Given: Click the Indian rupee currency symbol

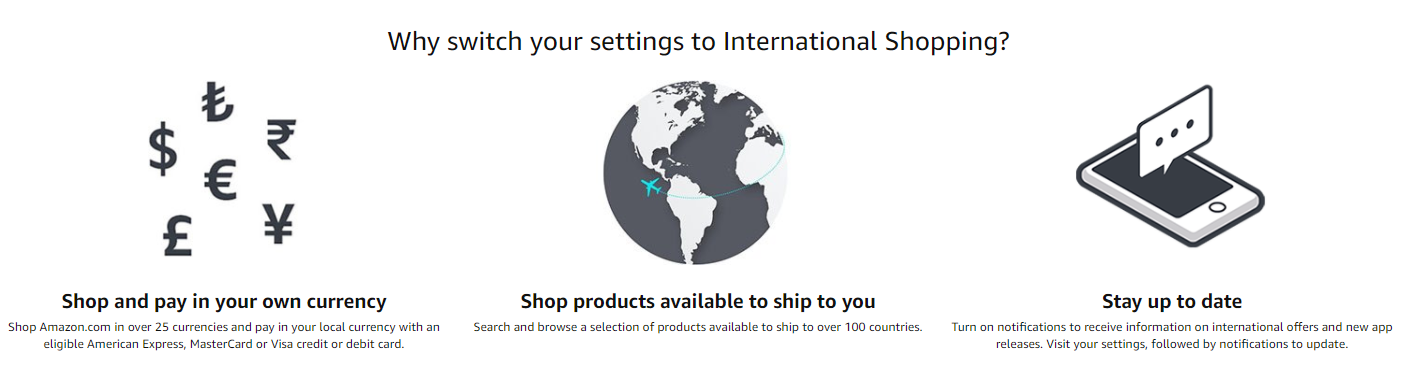Looking at the screenshot, I should point(280,139).
